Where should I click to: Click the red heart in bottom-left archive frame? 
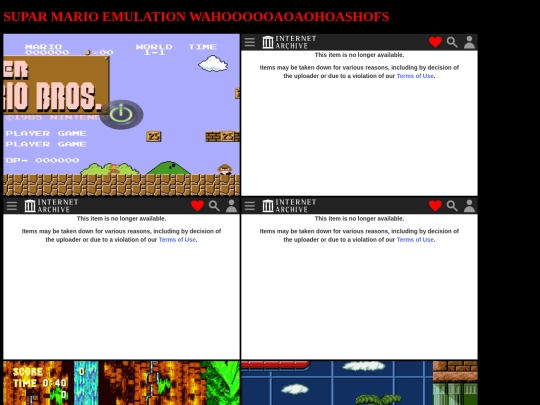(x=197, y=206)
